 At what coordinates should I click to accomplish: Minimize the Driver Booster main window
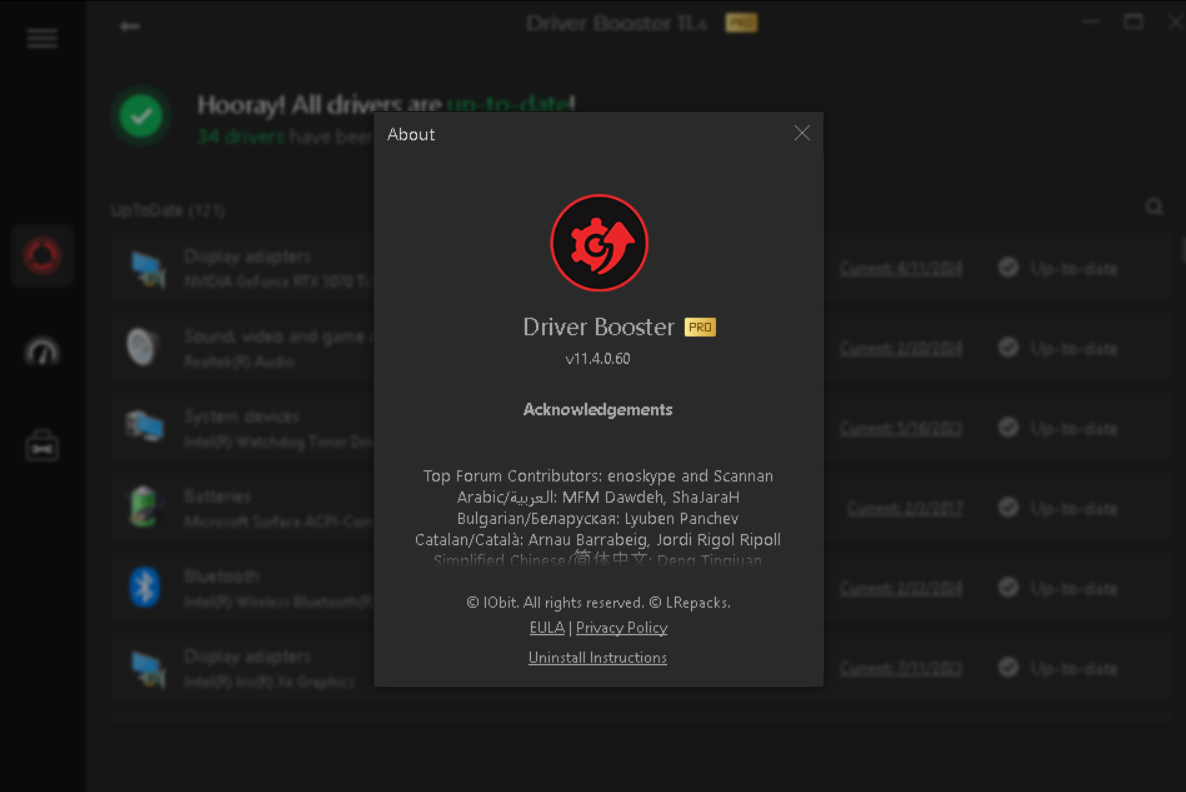point(1090,22)
